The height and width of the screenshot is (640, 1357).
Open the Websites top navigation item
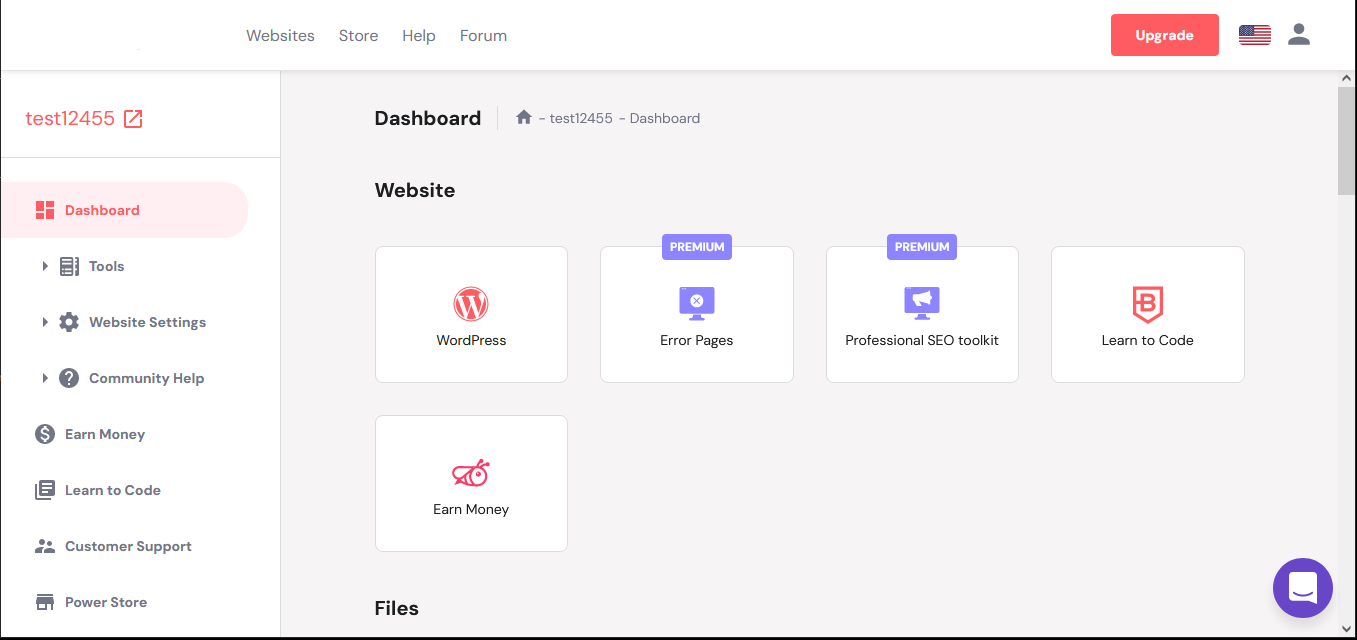pyautogui.click(x=280, y=36)
